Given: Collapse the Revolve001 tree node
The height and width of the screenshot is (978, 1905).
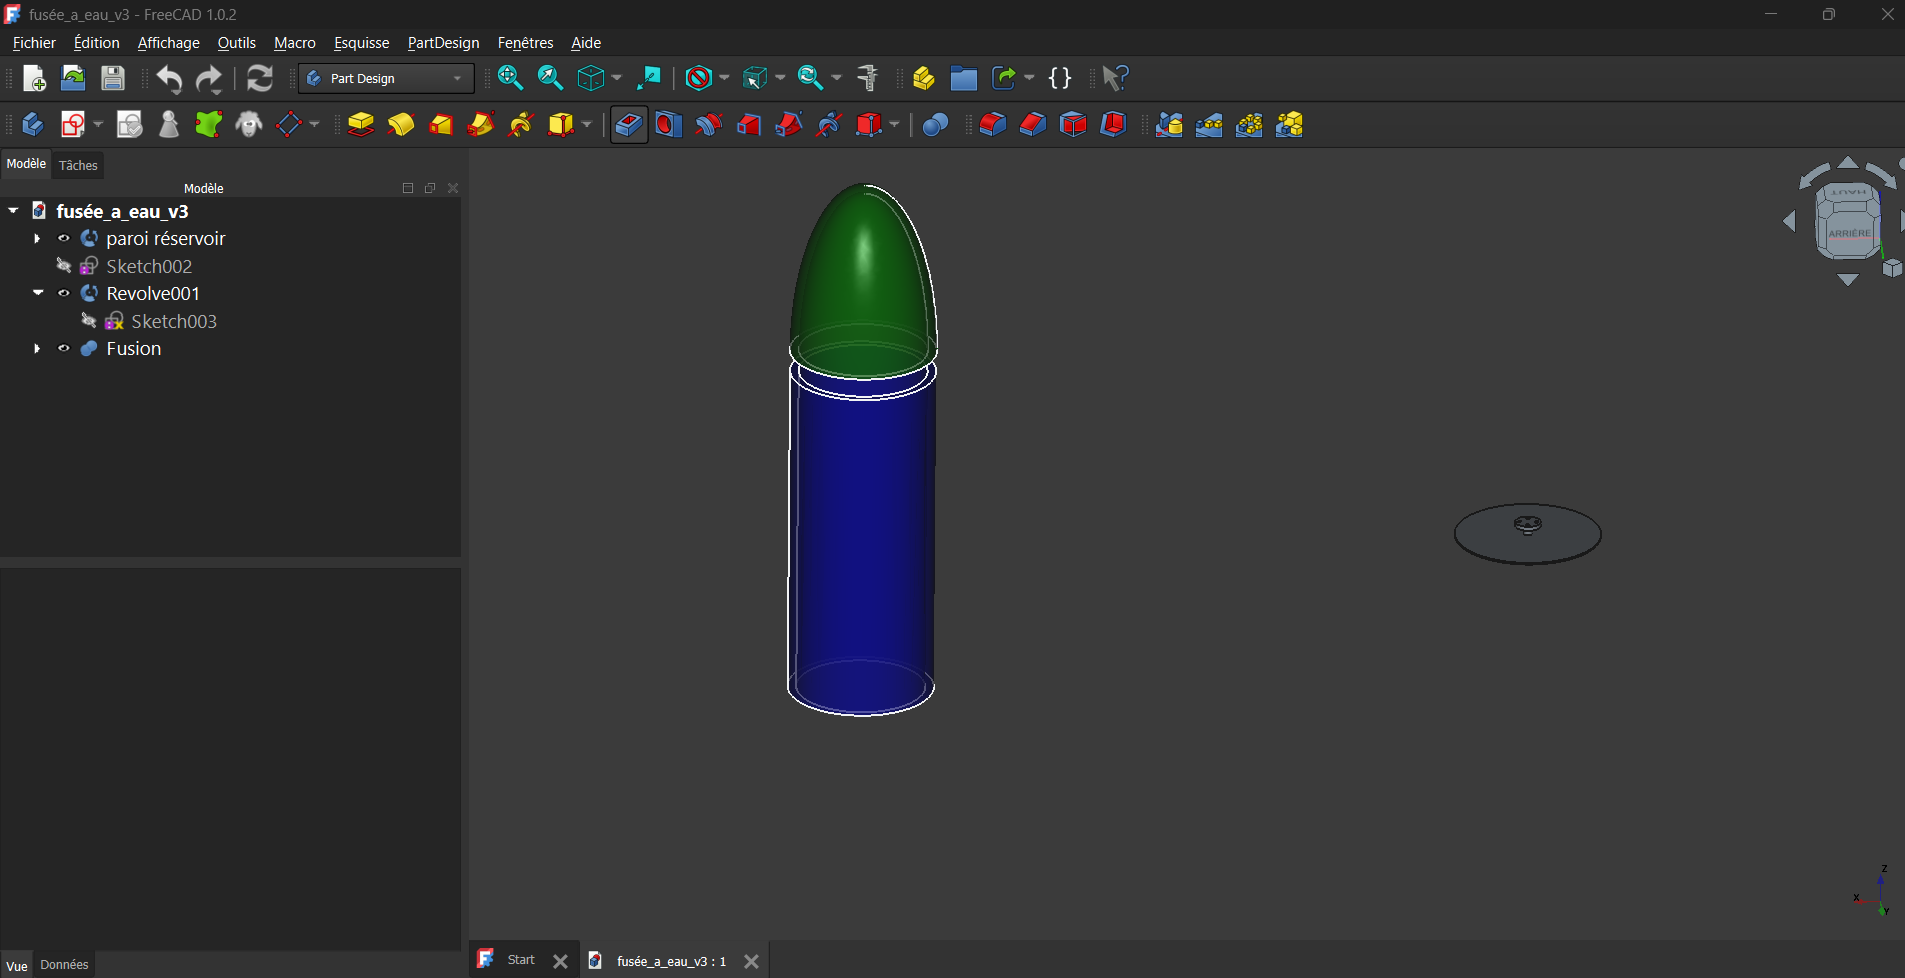Looking at the screenshot, I should click(x=38, y=293).
